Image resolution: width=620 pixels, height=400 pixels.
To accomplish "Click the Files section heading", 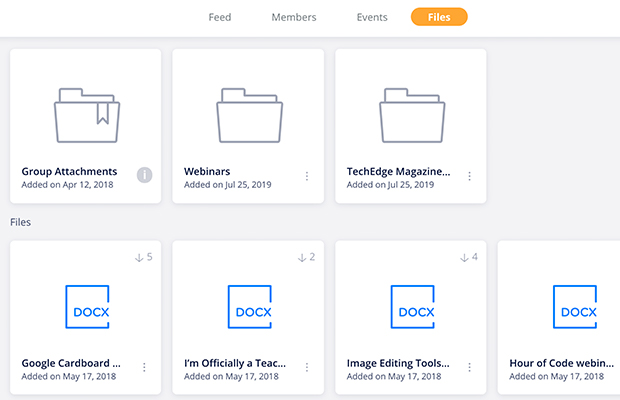I will [x=21, y=222].
